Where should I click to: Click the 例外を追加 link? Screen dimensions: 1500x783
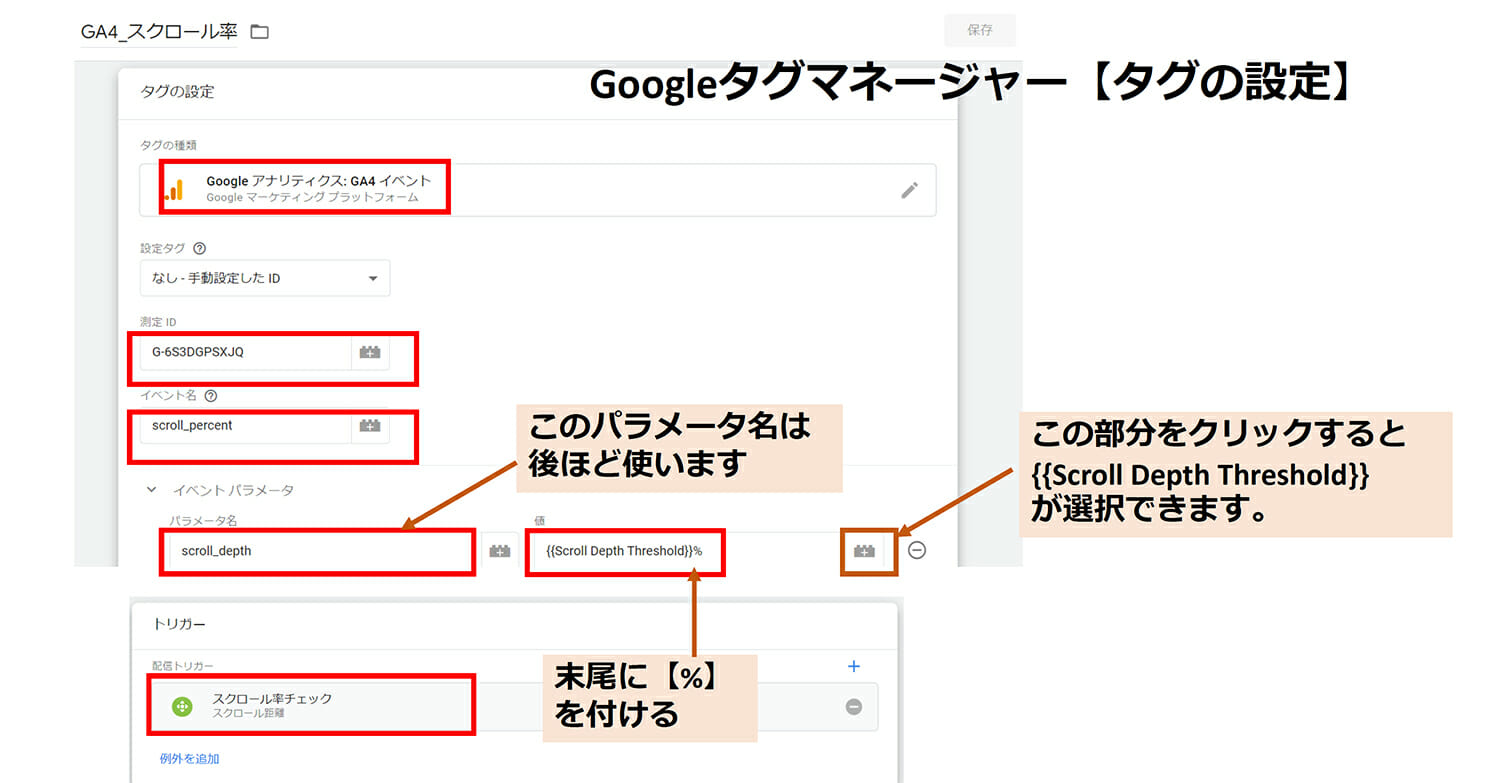(189, 759)
